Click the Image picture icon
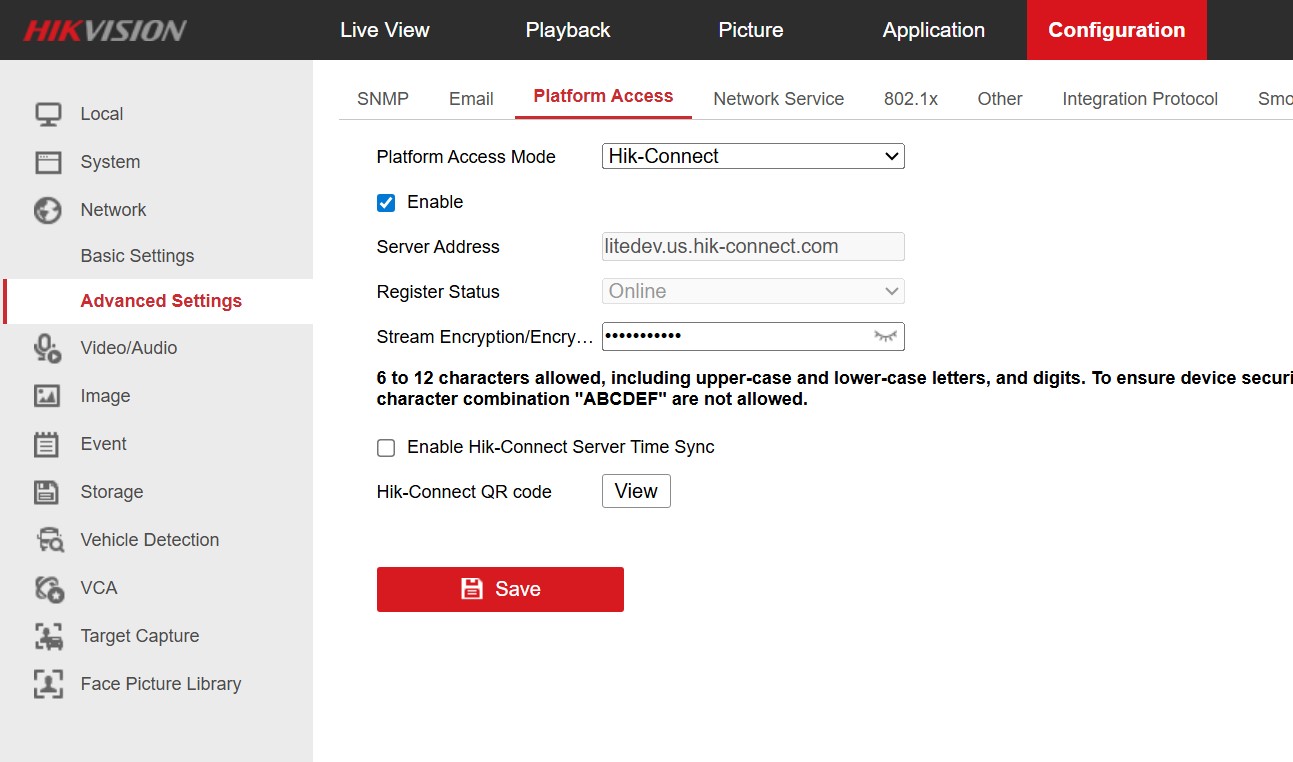1293x762 pixels. click(47, 396)
